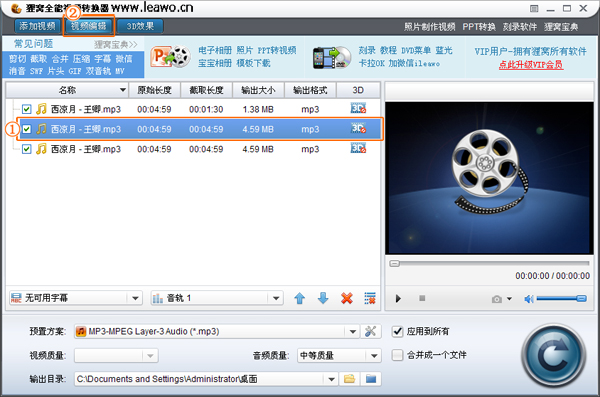This screenshot has height=397, width=600.
Task: Click the clear list icon
Action: tap(370, 298)
